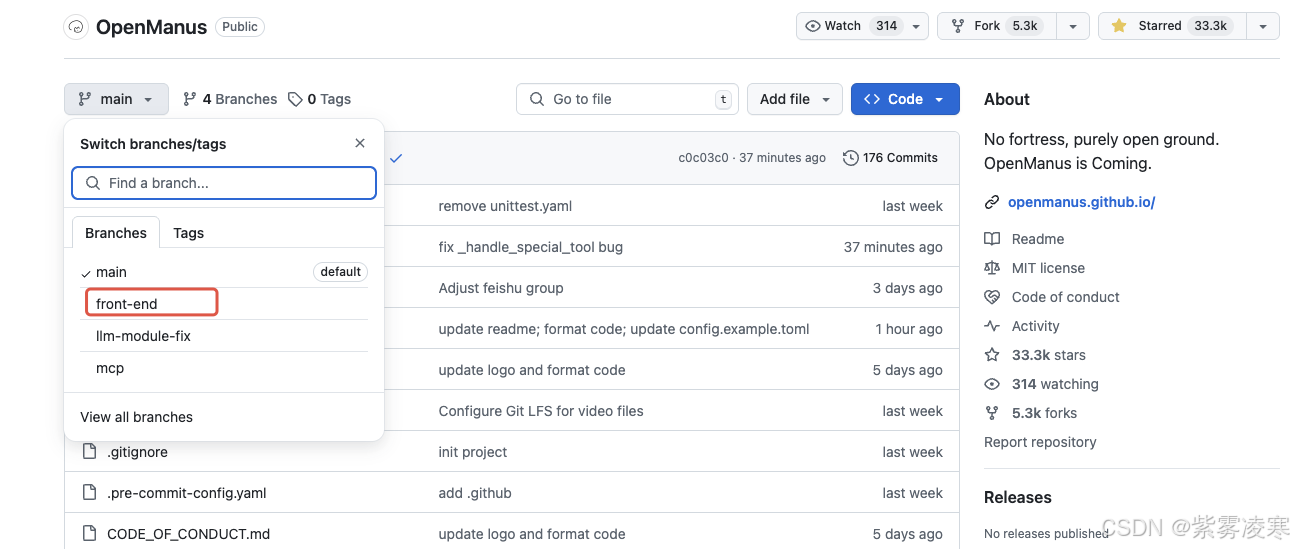Click the Code of conduct heart icon

[992, 297]
